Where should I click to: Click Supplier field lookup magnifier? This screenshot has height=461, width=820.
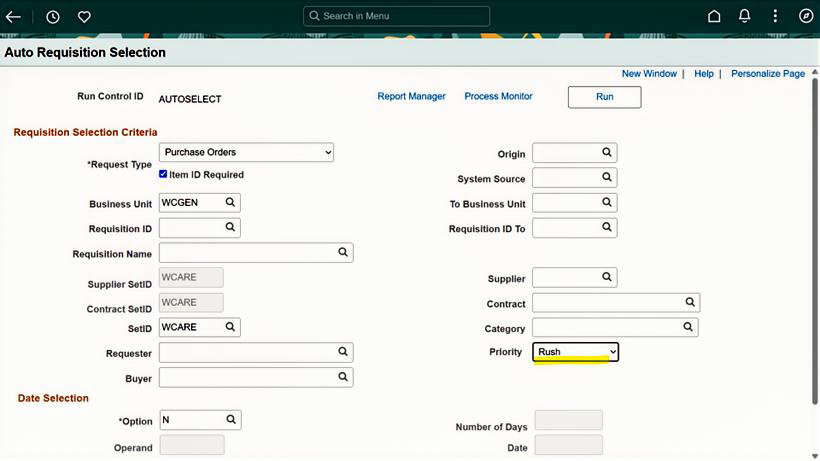606,277
